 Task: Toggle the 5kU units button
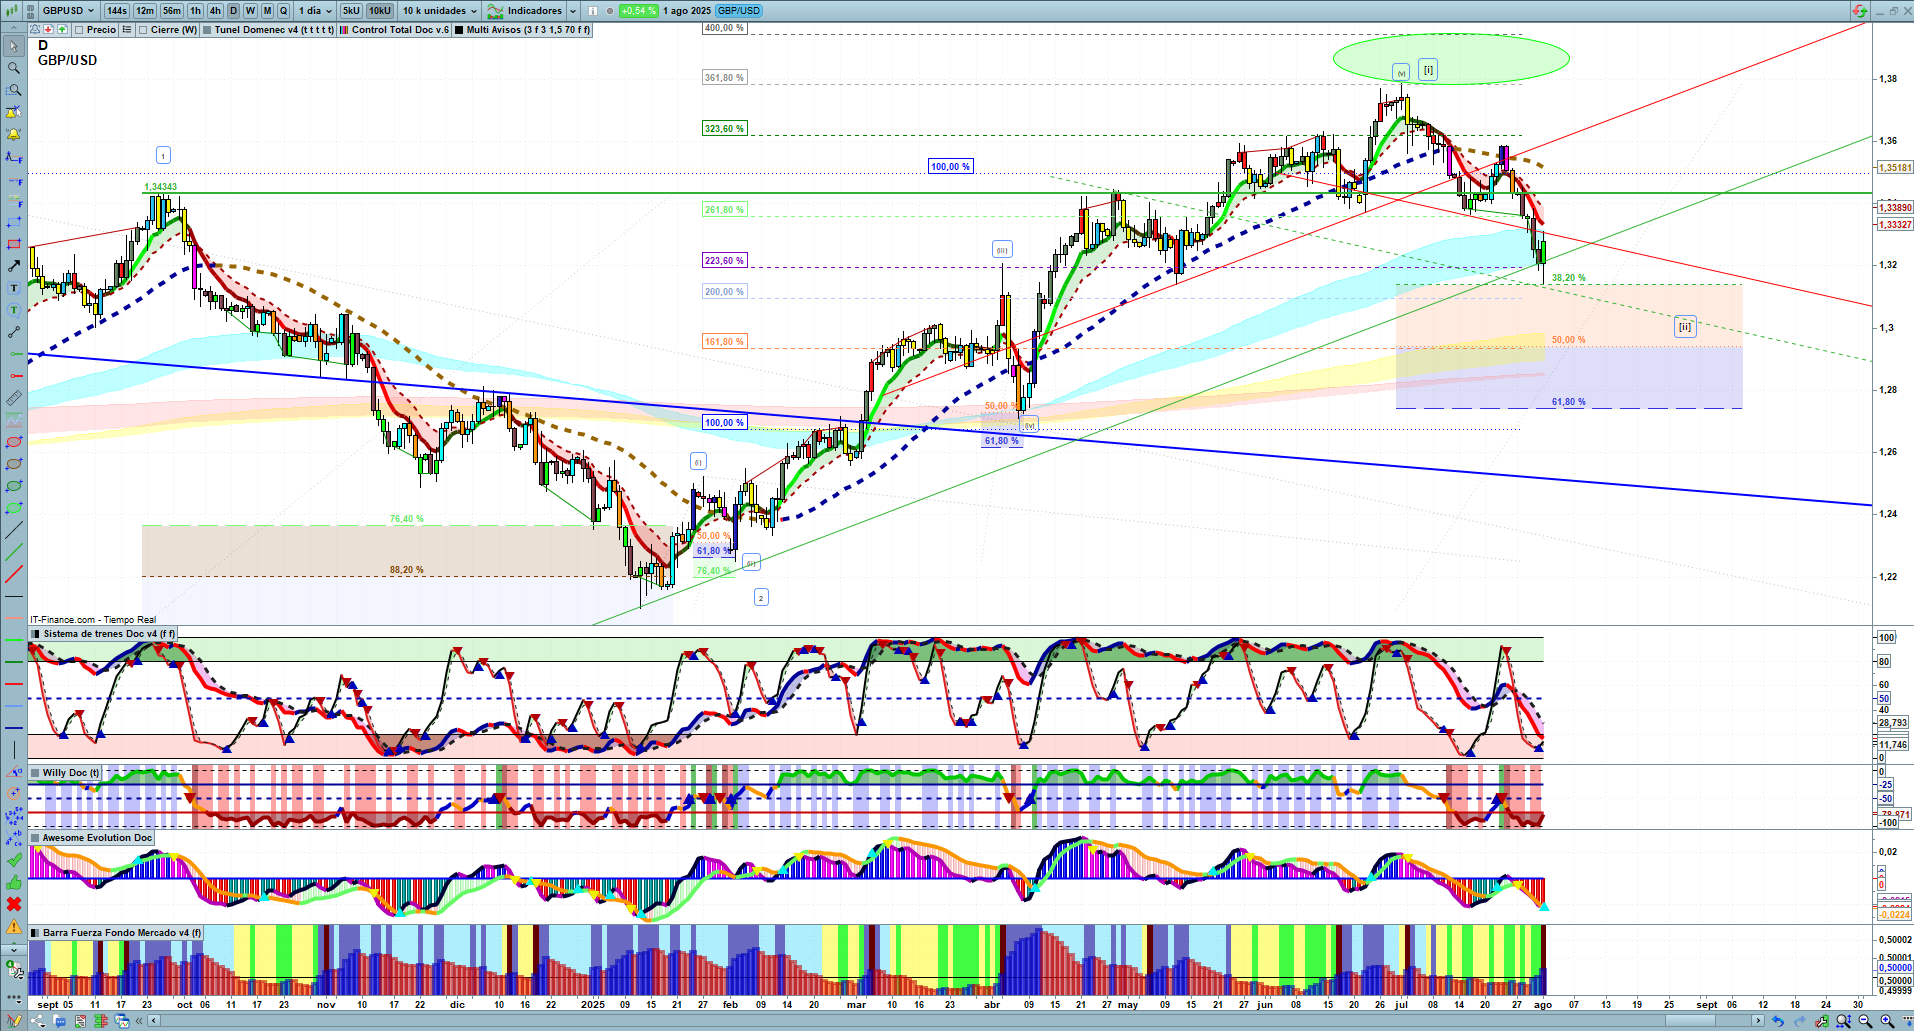pos(351,11)
